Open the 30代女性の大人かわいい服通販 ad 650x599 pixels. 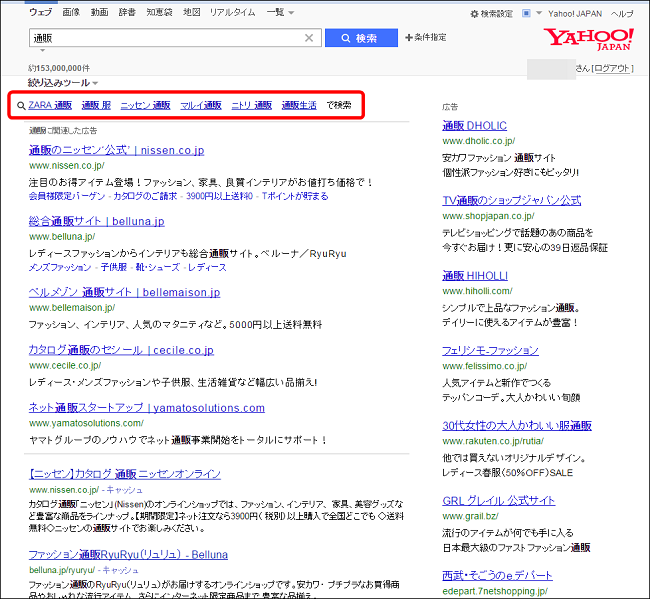click(x=517, y=426)
